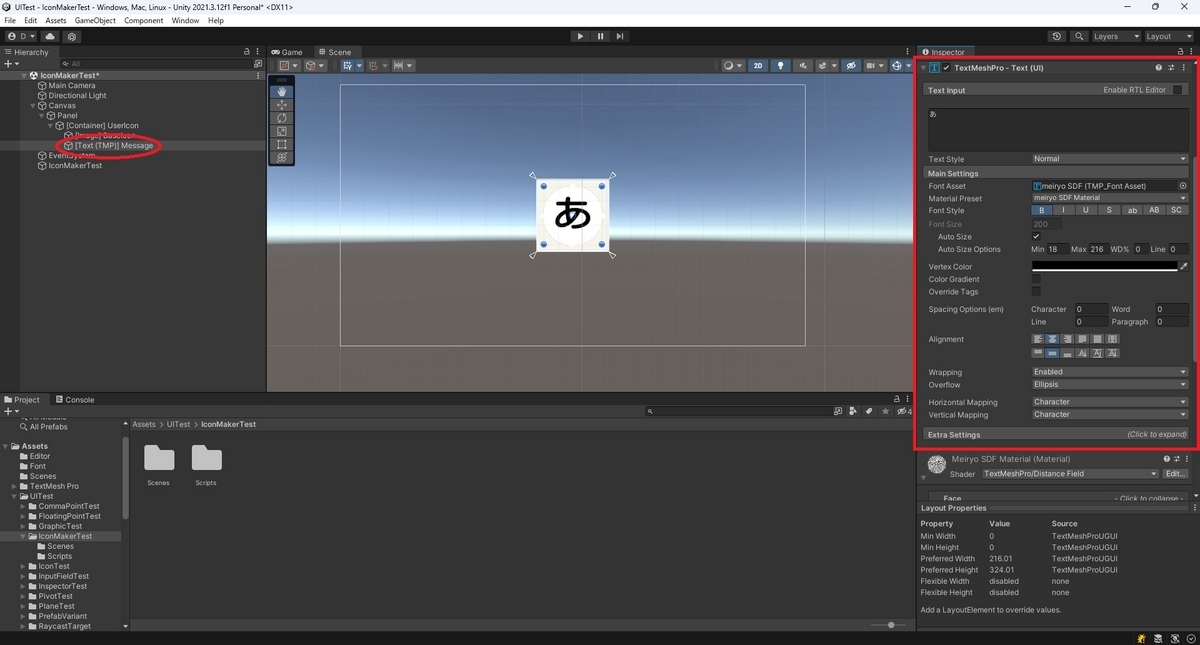Select the Rotate tool in Scene overlay
The image size is (1200, 645).
pyautogui.click(x=282, y=118)
